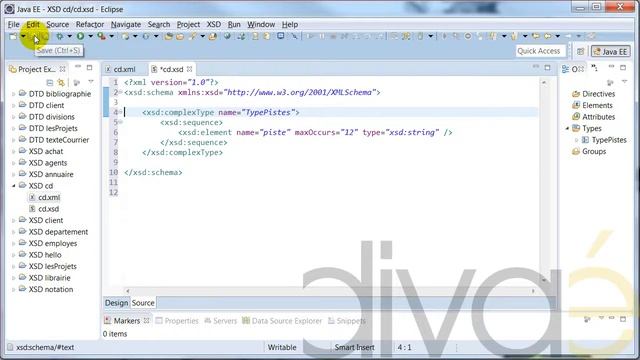Select cd.xml in the XSD cd project
The image size is (640, 360).
pos(44,197)
